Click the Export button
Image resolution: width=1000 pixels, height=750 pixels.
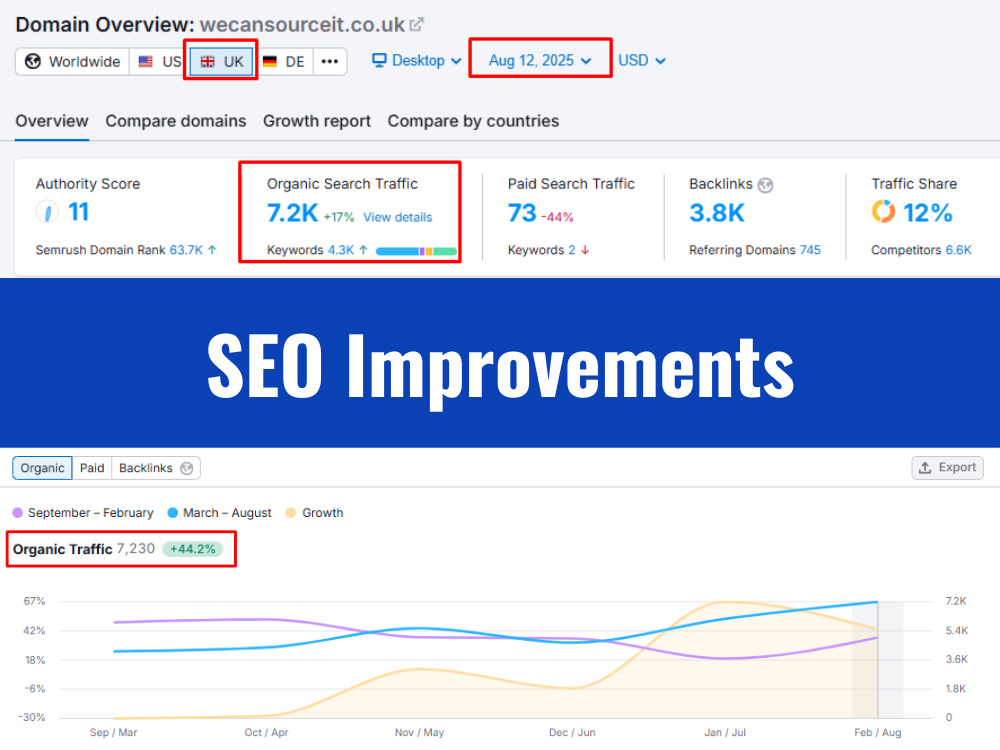947,467
